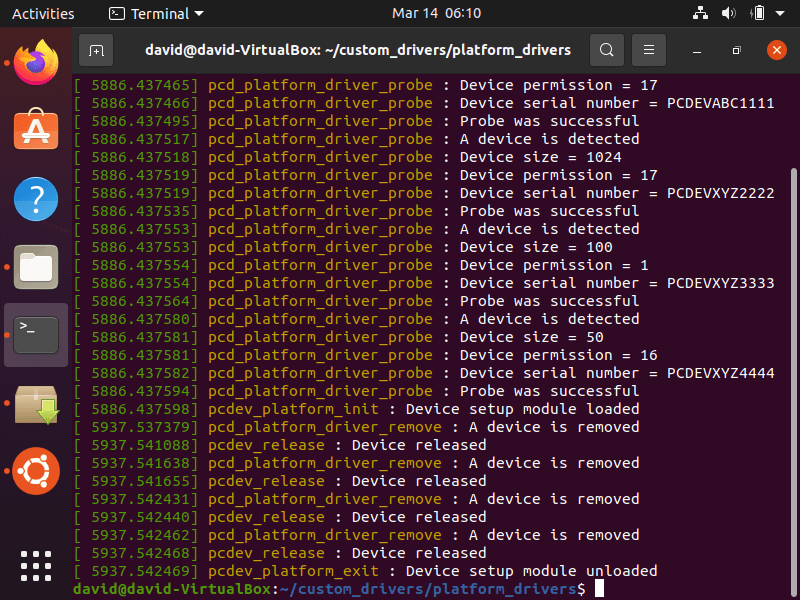Open the Help application in the dock
Viewport: 800px width, 600px height.
36,198
